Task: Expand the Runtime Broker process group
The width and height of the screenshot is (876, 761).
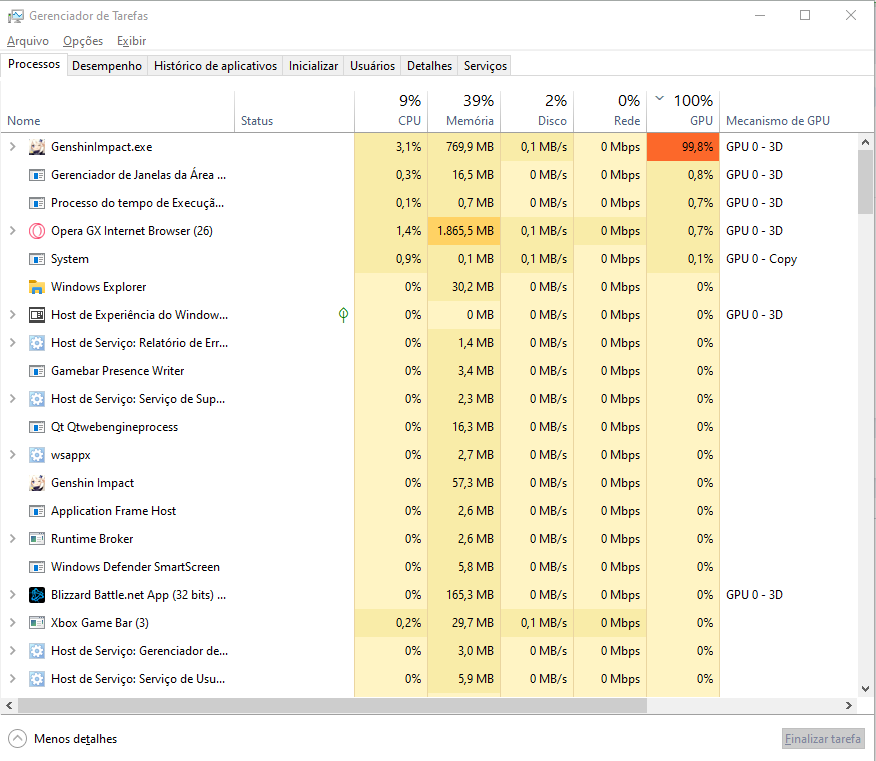Action: [12, 539]
